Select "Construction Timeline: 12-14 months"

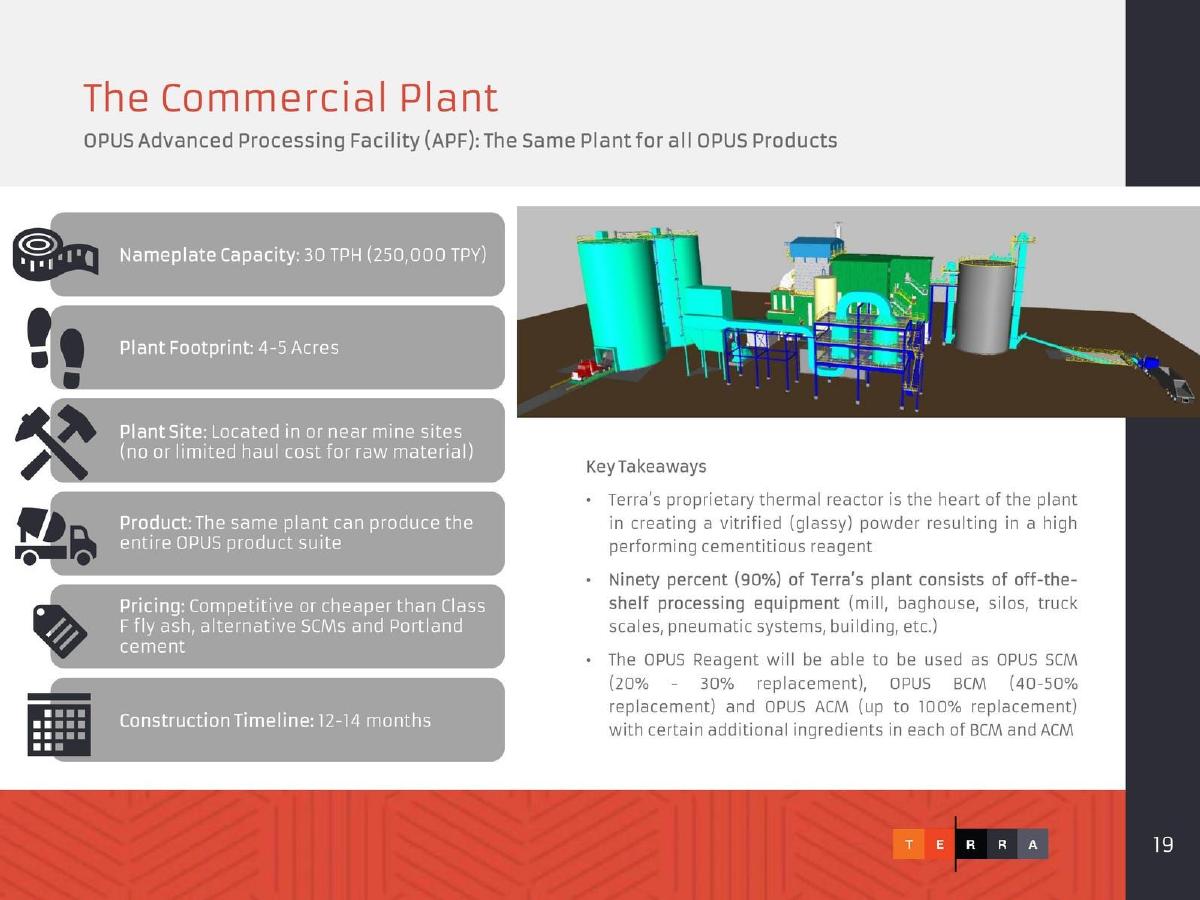pos(275,720)
